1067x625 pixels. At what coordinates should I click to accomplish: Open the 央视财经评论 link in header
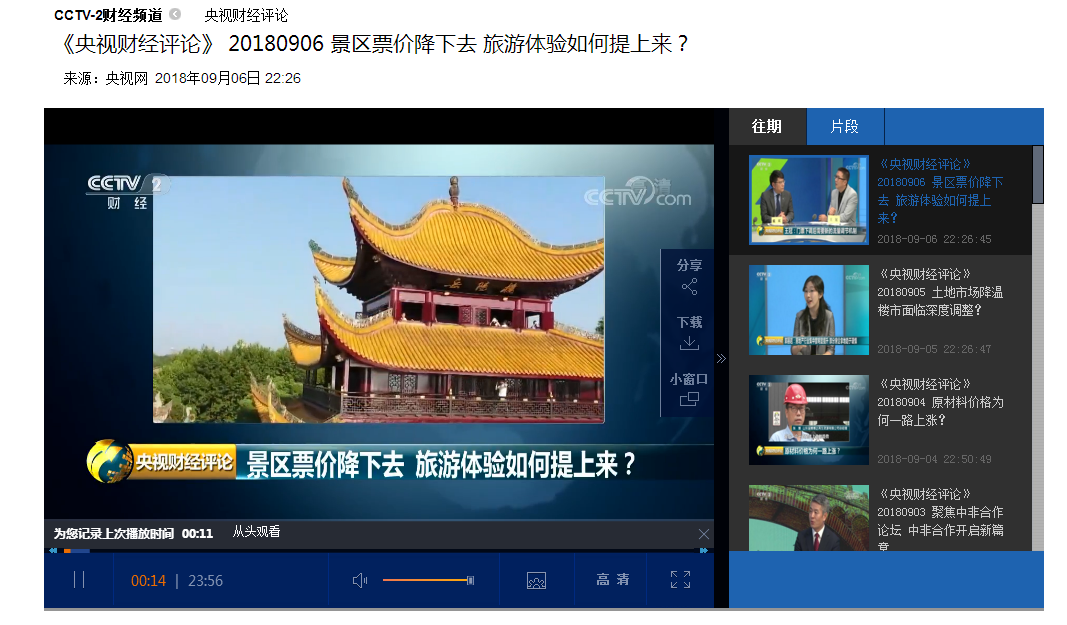click(x=246, y=15)
